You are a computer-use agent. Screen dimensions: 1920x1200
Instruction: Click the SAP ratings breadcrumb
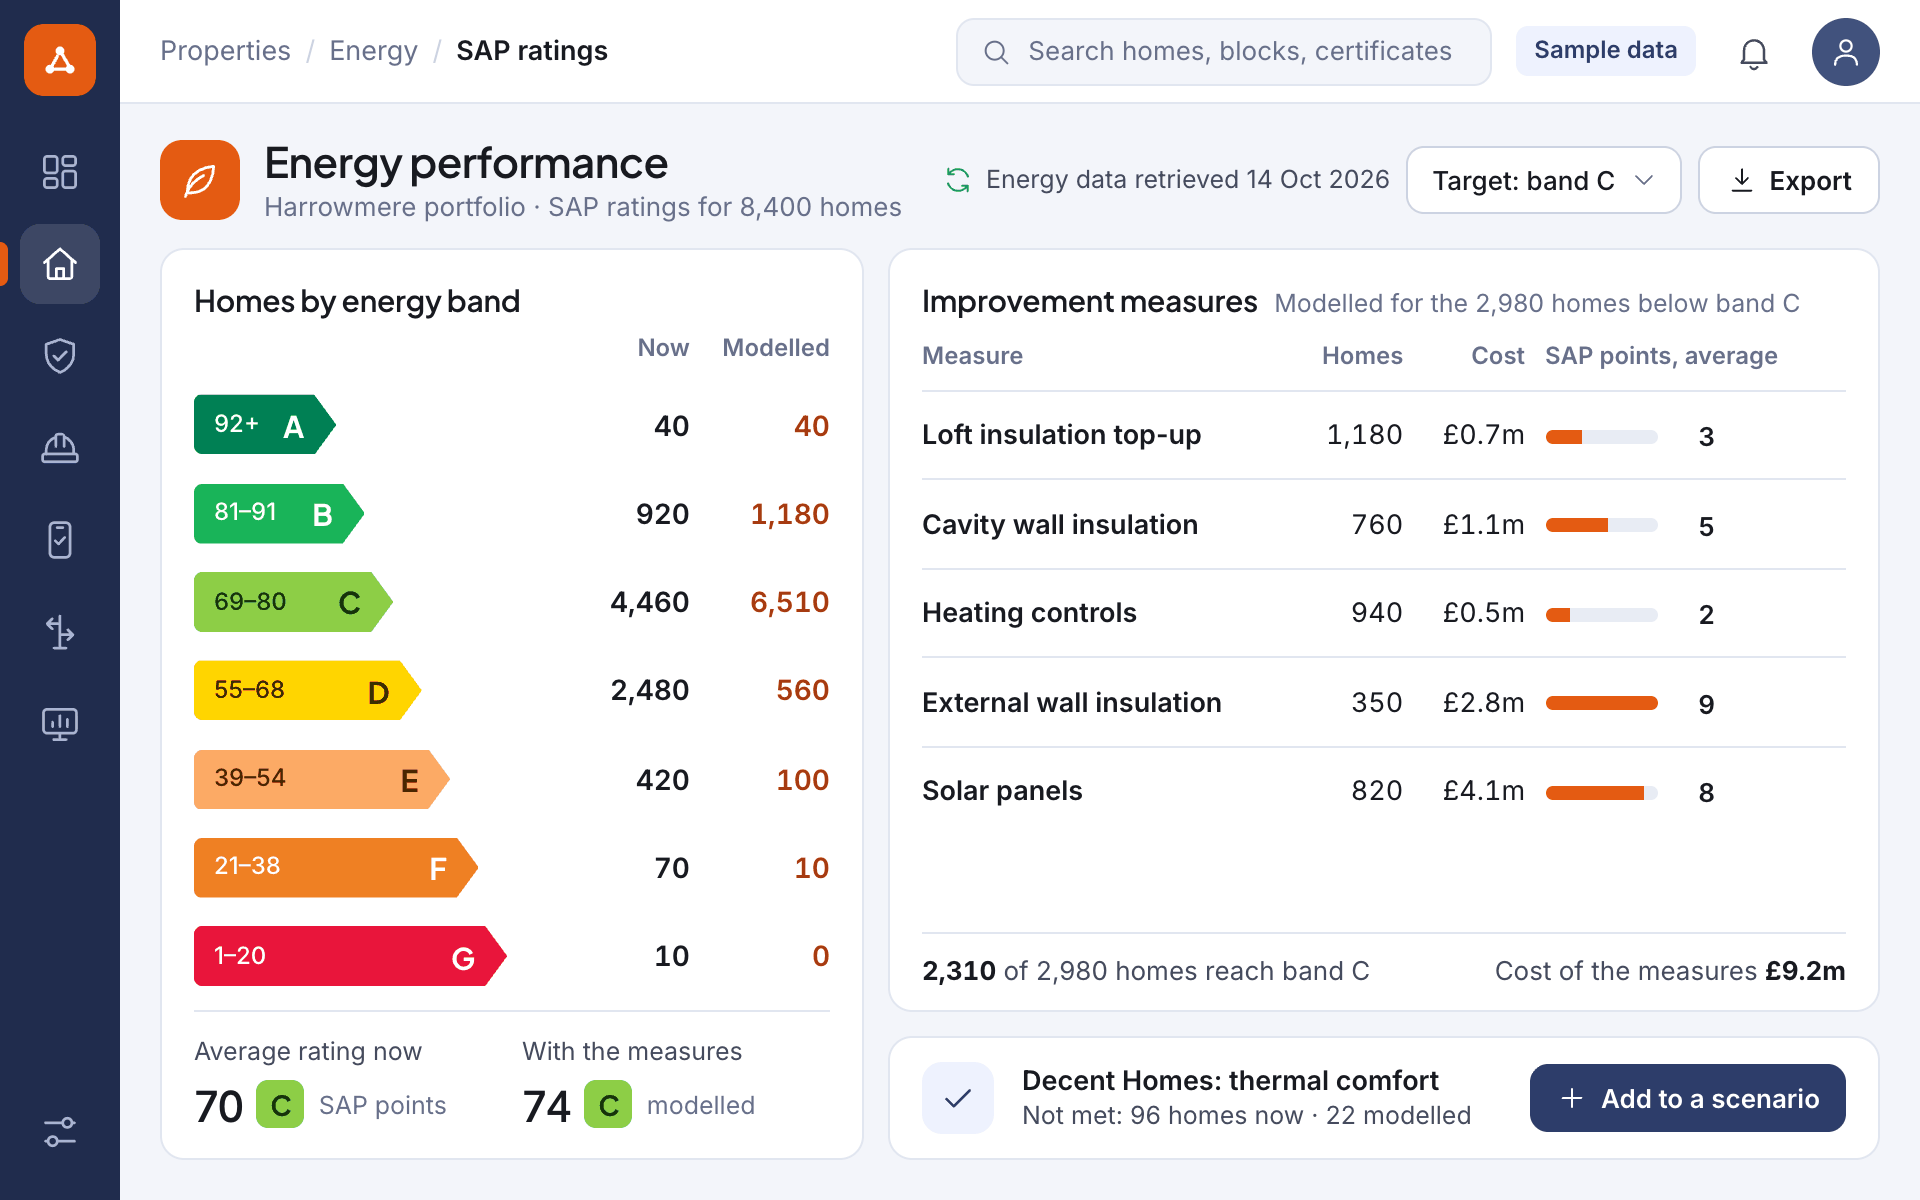coord(532,51)
